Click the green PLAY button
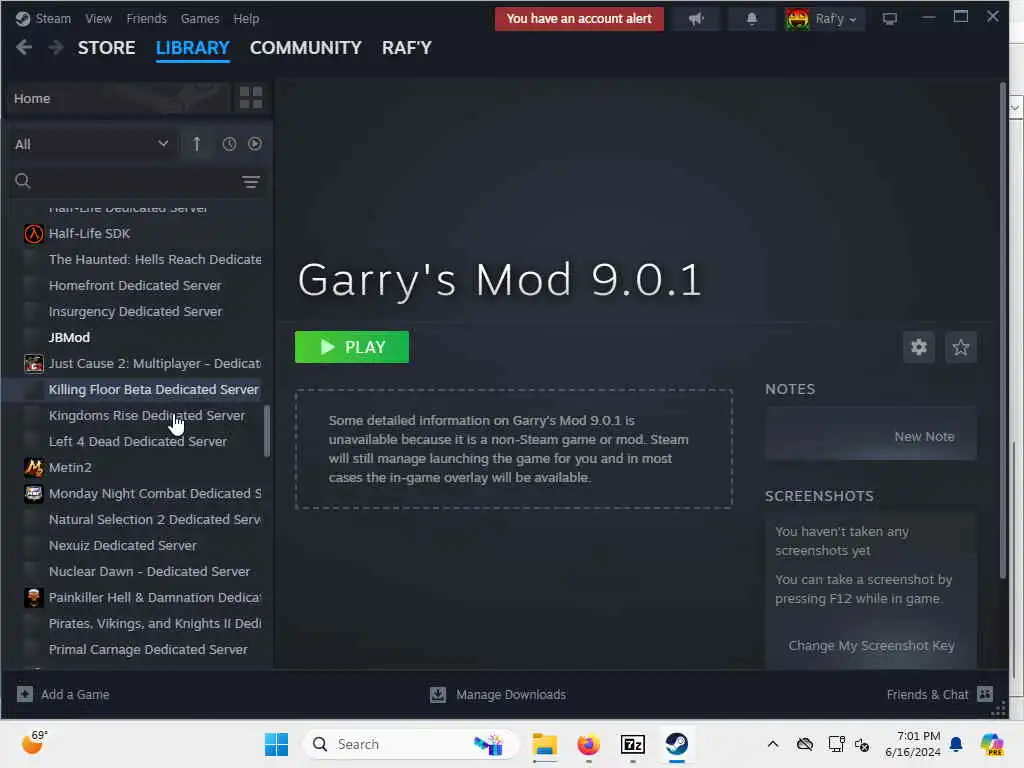 (352, 347)
